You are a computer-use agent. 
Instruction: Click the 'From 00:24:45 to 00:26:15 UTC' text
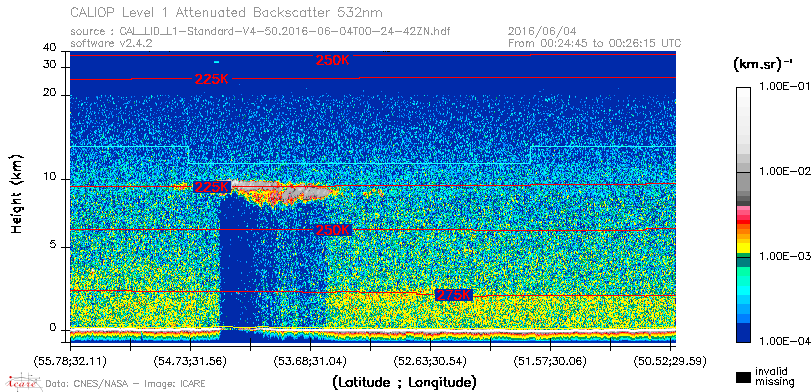(x=595, y=43)
